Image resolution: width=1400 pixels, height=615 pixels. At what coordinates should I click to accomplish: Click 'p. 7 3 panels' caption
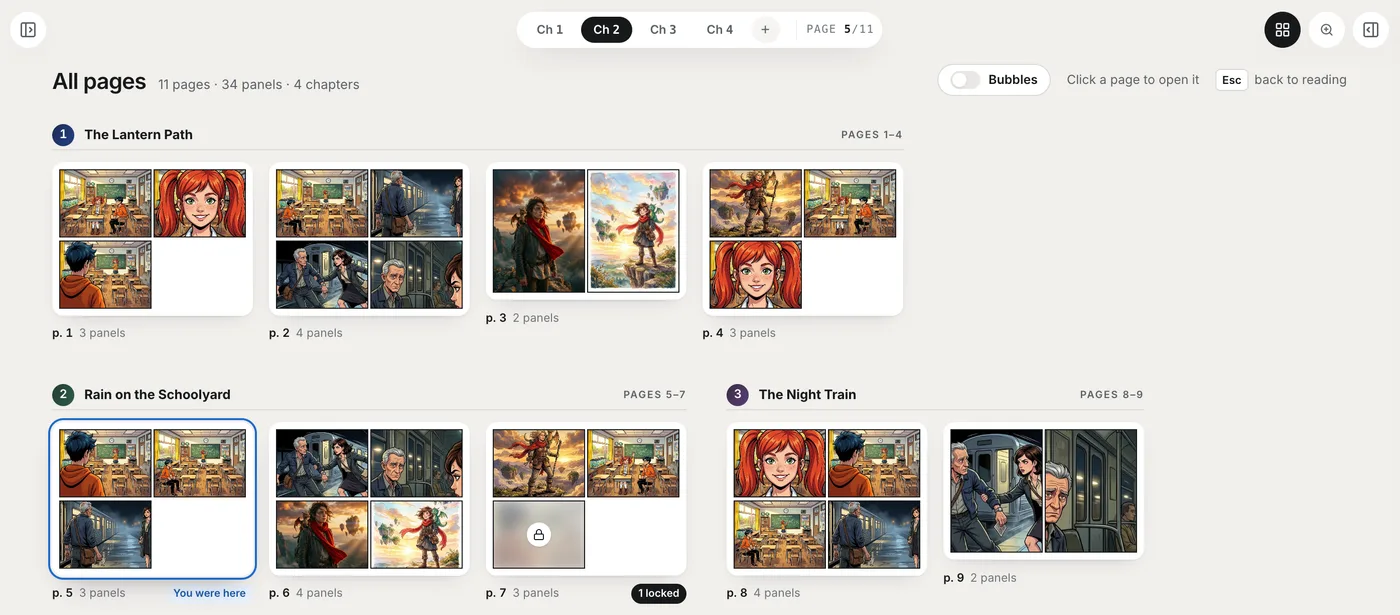click(522, 593)
